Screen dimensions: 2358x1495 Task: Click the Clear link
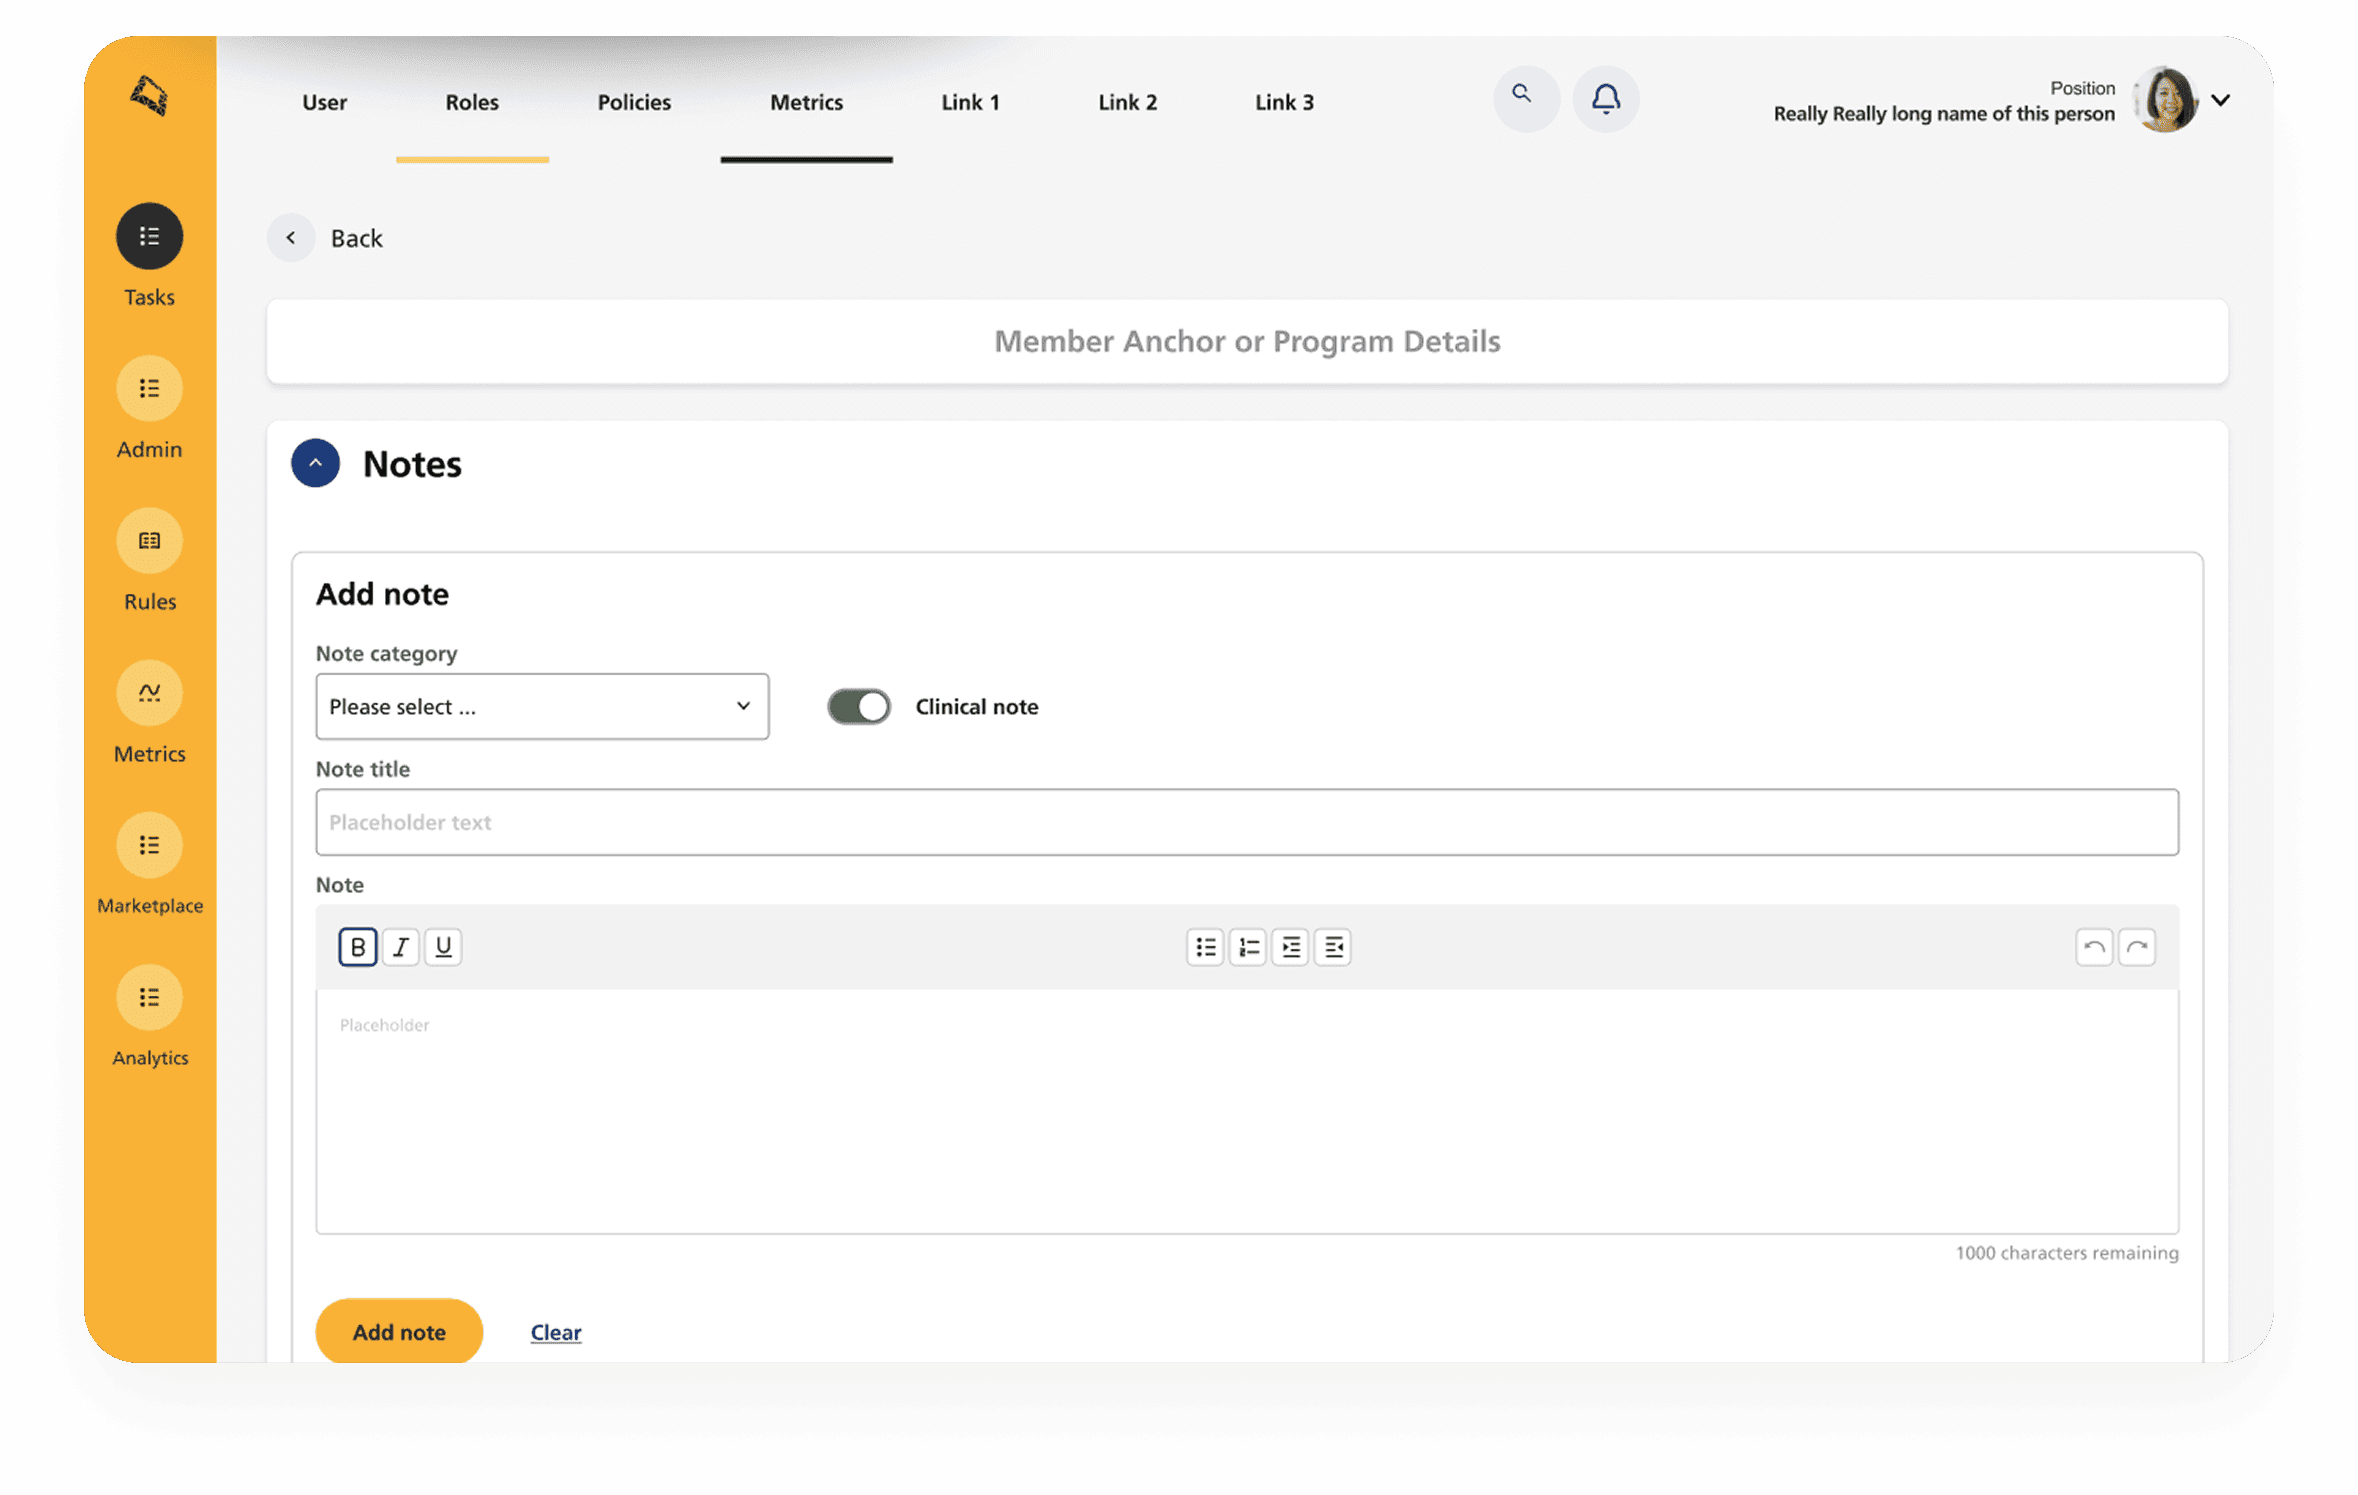(556, 1332)
